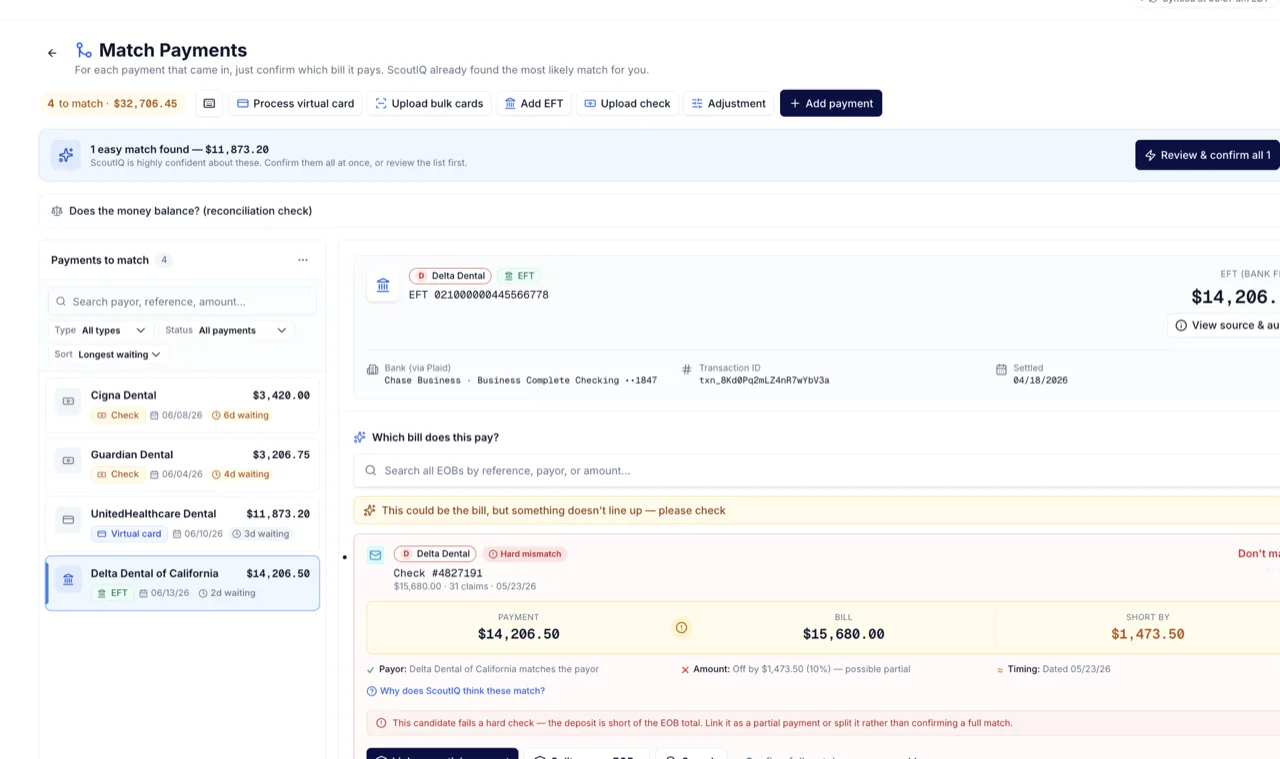The width and height of the screenshot is (1280, 759).
Task: Click the balance scale icon
Action: point(57,211)
